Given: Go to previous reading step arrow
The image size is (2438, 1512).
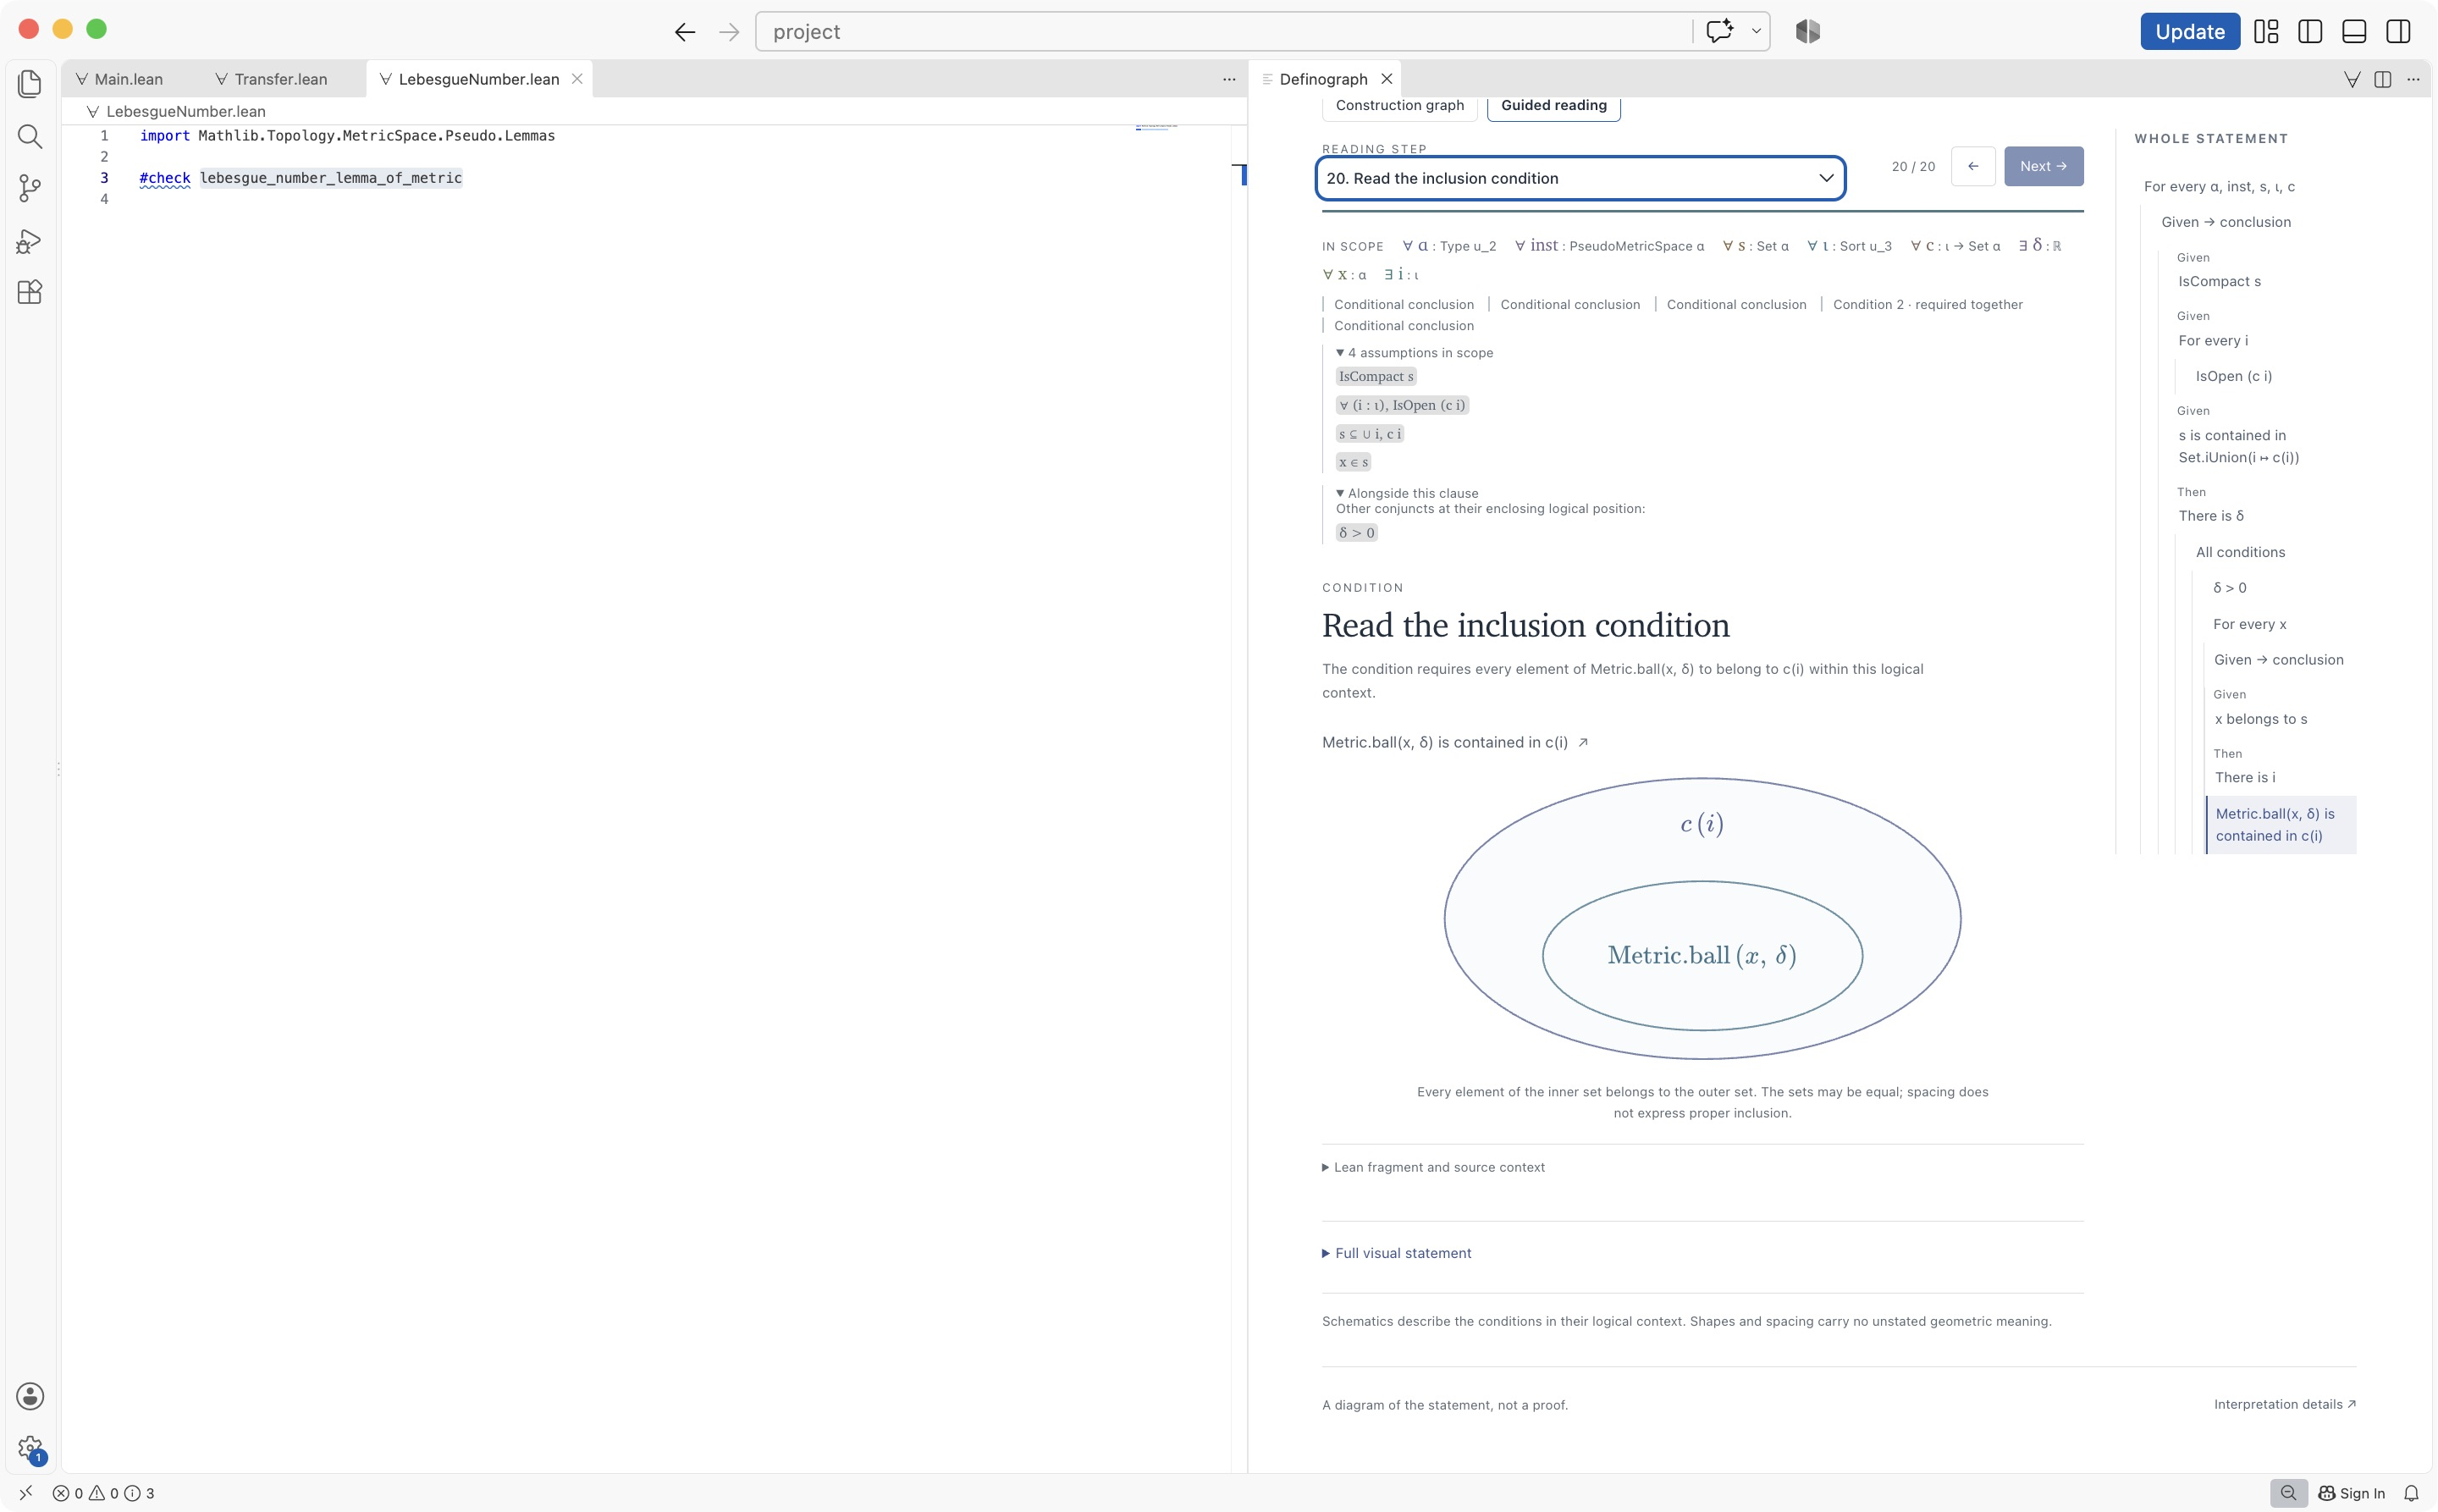Looking at the screenshot, I should 1973,166.
